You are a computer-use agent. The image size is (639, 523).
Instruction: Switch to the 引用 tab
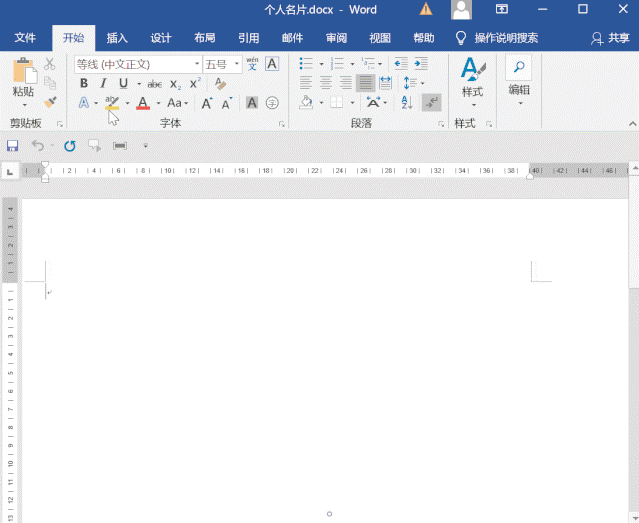(x=249, y=38)
